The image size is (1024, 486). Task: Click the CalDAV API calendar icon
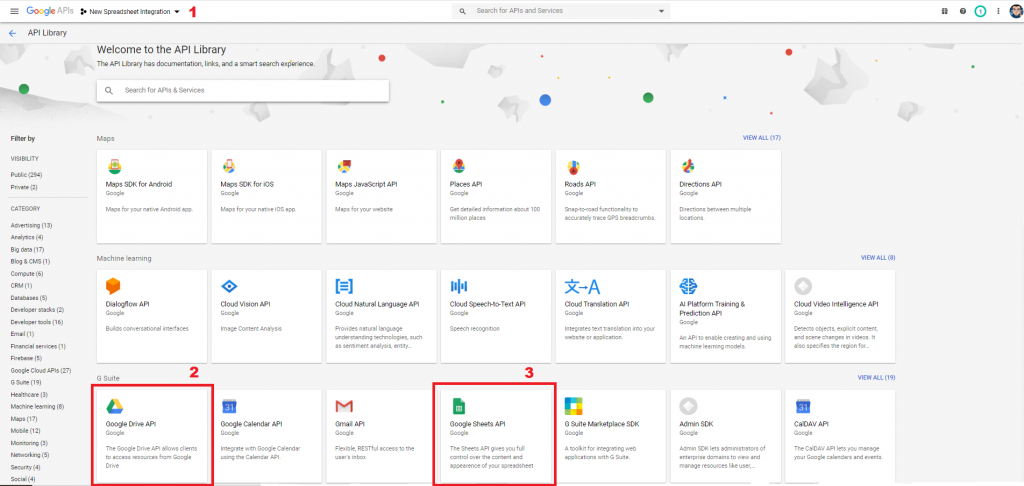(803, 406)
